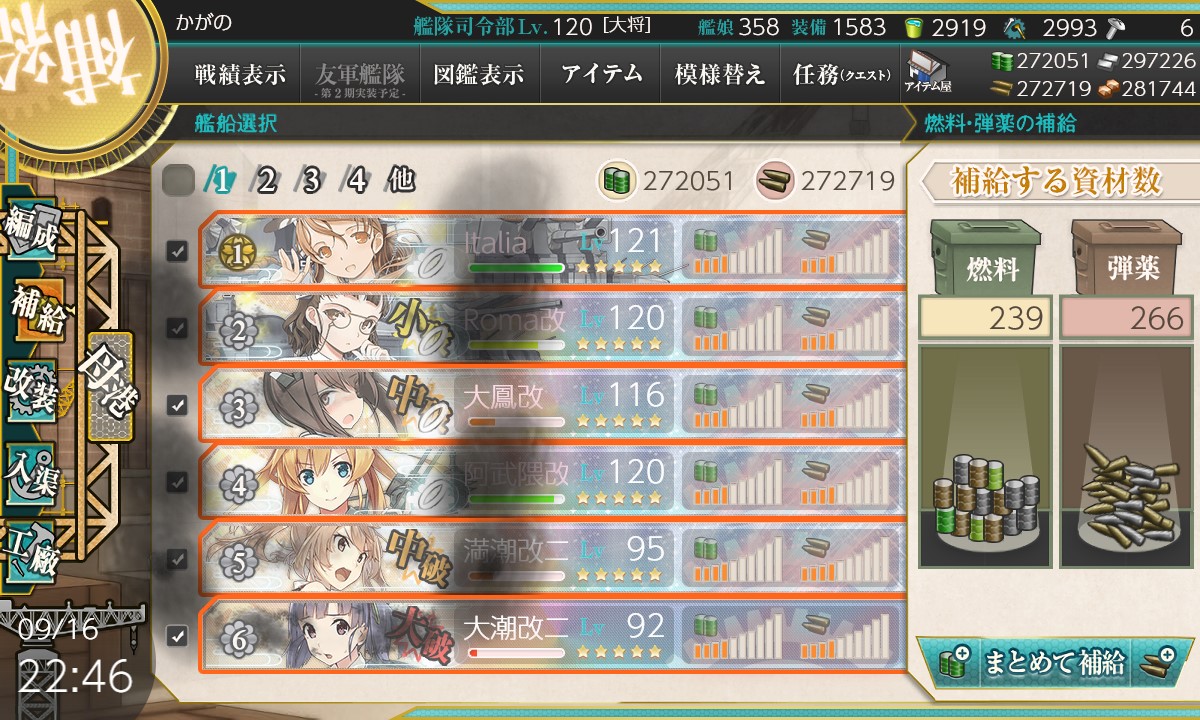The width and height of the screenshot is (1200, 720).
Task: Uncheck the Italia ship checkbox
Action: pyautogui.click(x=177, y=251)
